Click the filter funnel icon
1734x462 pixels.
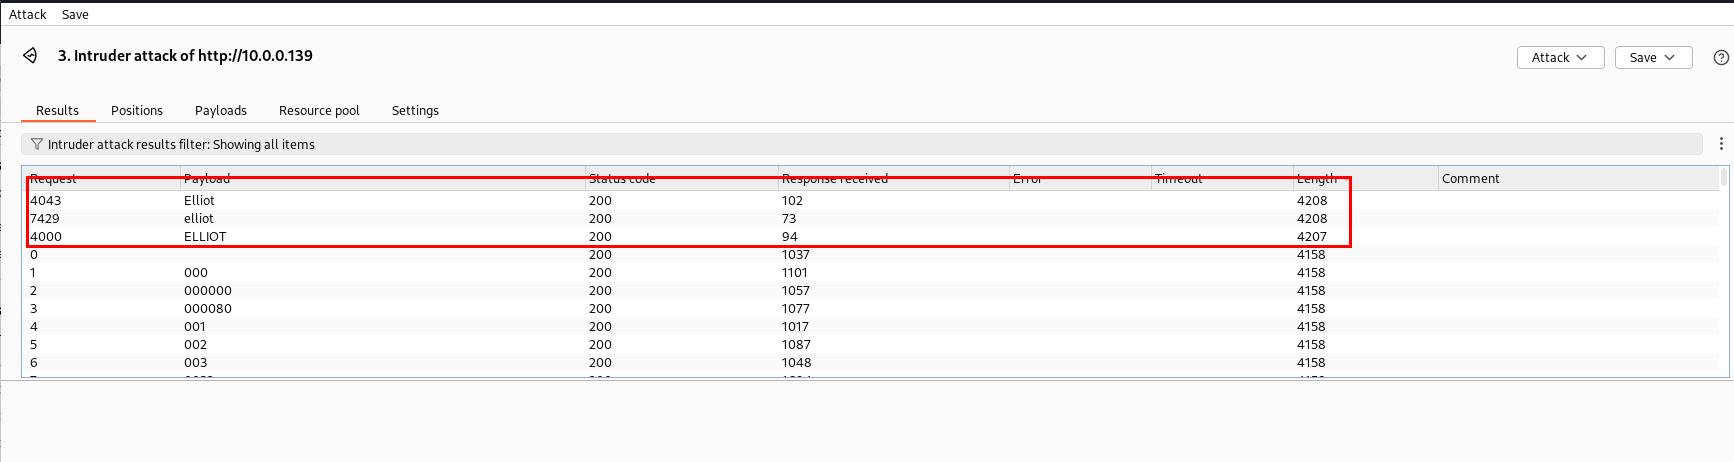37,144
